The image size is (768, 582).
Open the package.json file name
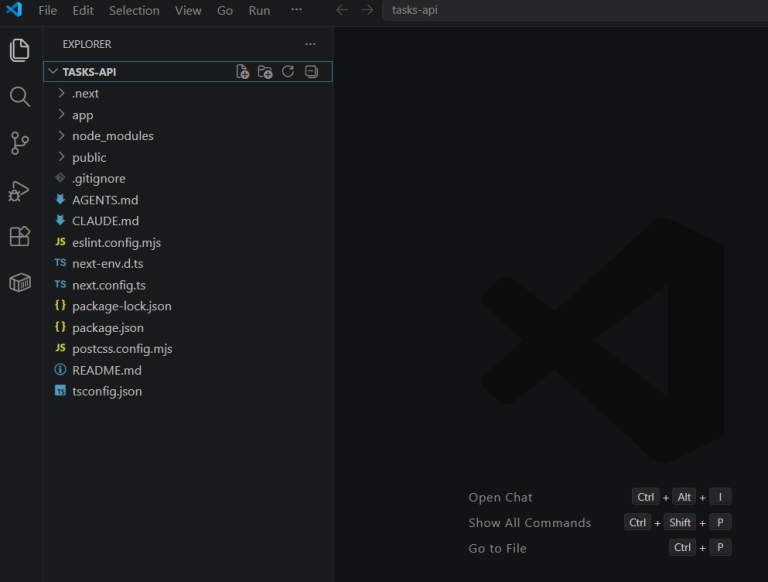(108, 328)
